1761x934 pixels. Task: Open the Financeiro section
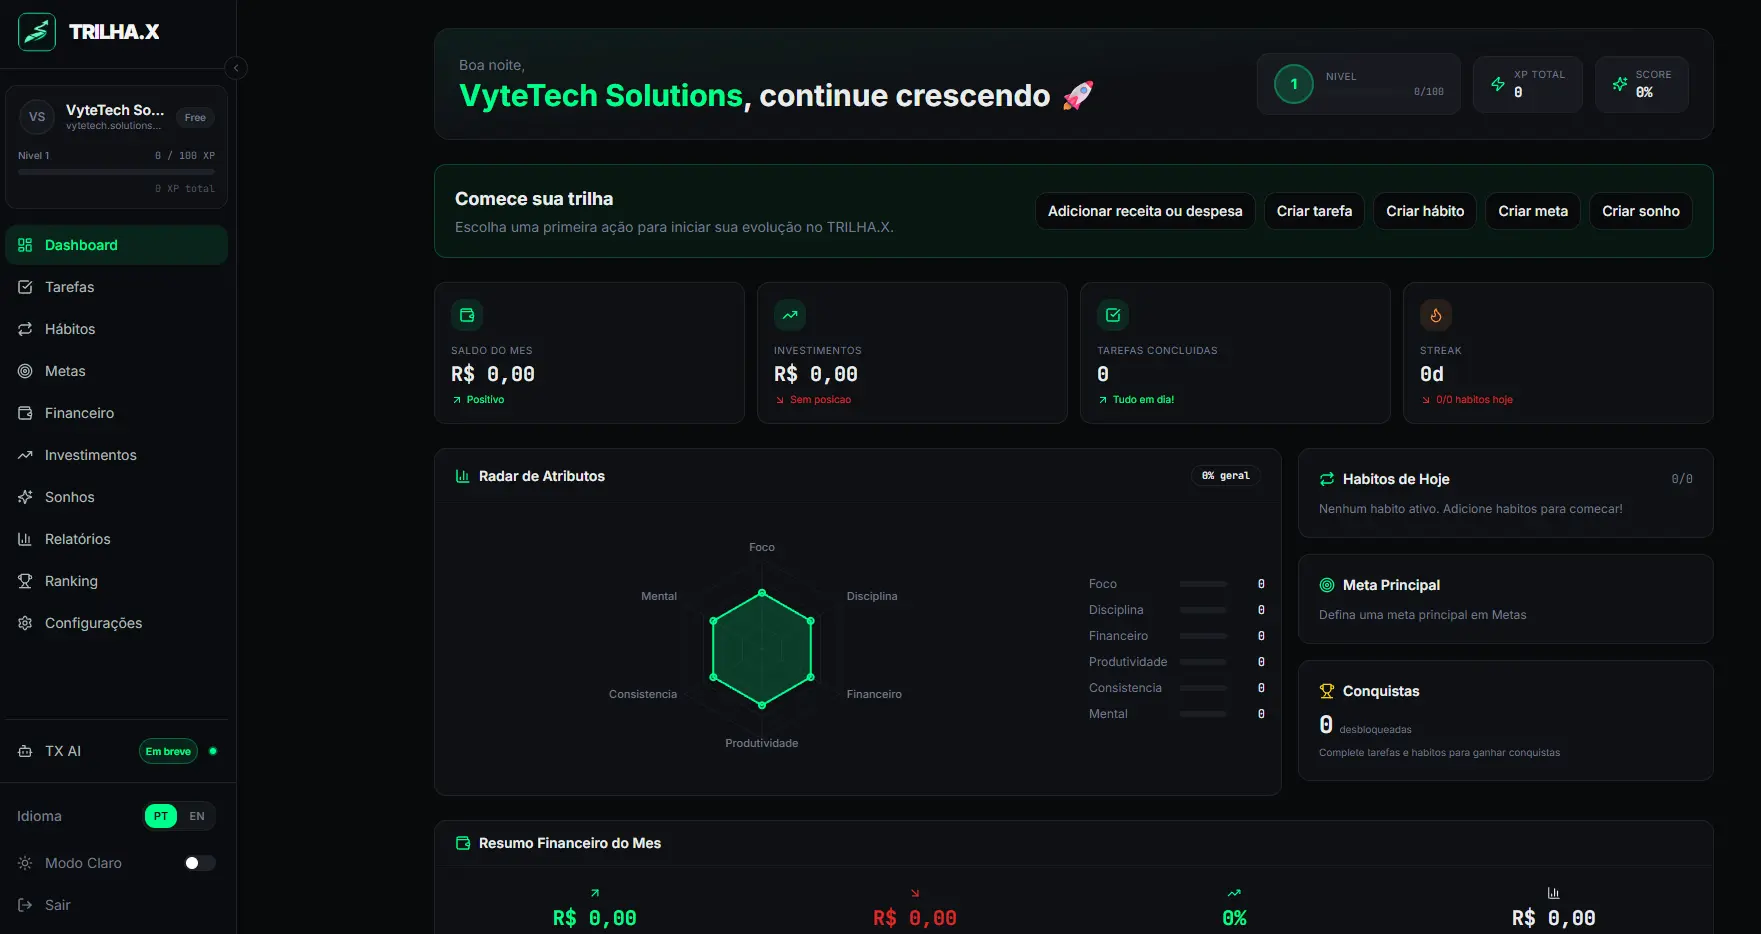pyautogui.click(x=117, y=413)
